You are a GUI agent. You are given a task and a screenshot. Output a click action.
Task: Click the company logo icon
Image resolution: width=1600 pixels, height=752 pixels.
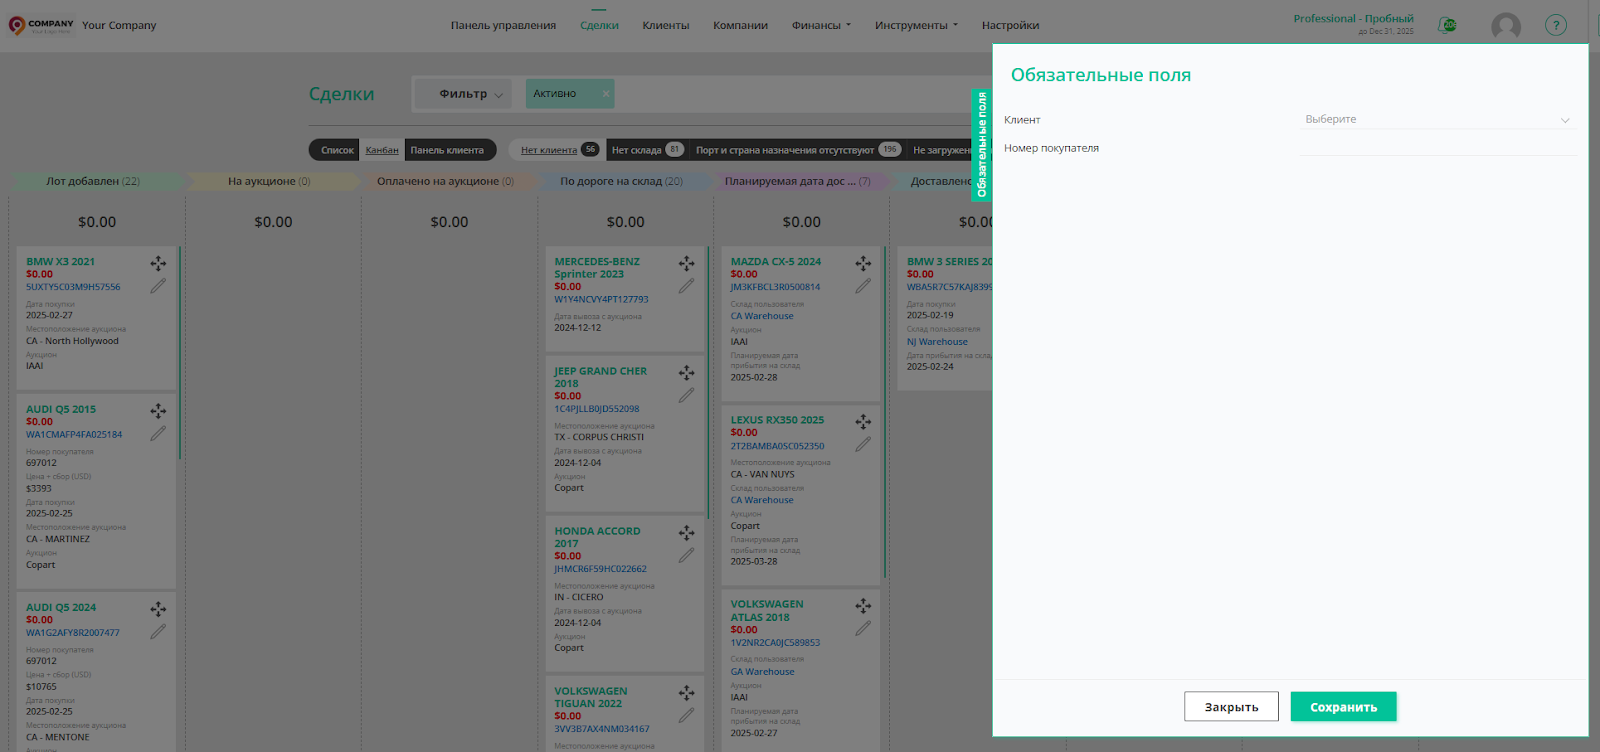click(x=41, y=25)
